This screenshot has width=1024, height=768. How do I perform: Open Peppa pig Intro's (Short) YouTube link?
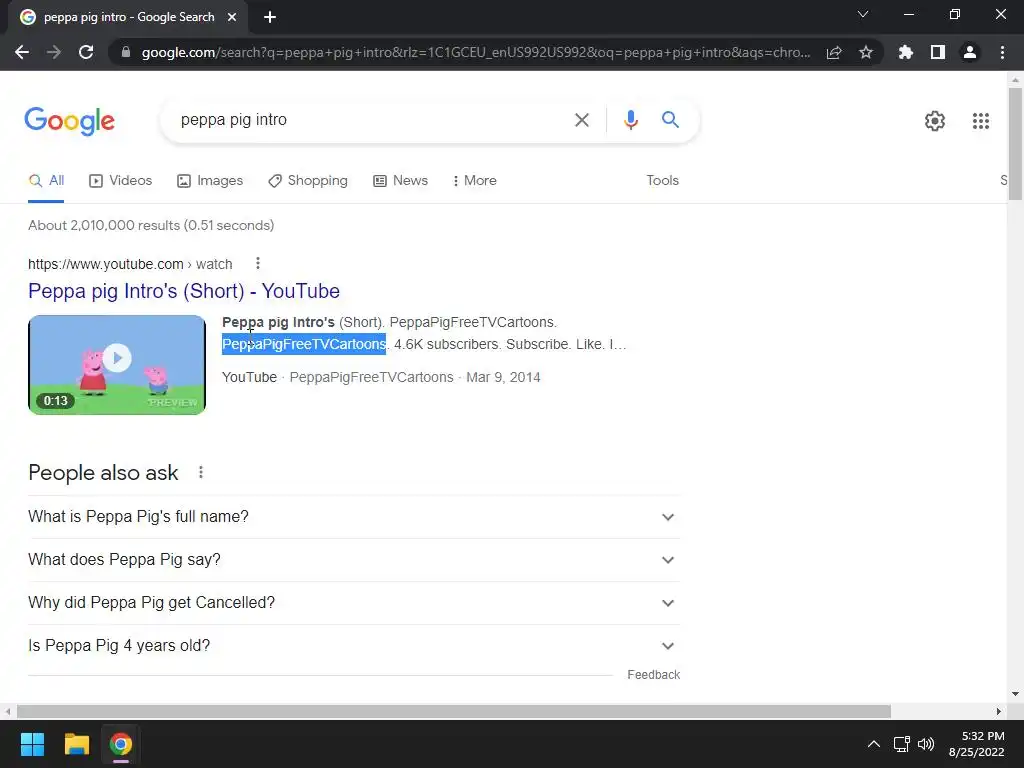pyautogui.click(x=184, y=291)
